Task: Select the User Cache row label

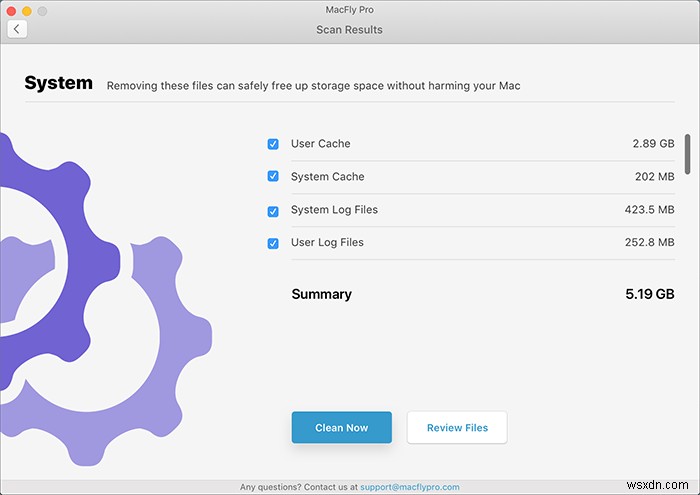Action: pyautogui.click(x=320, y=144)
